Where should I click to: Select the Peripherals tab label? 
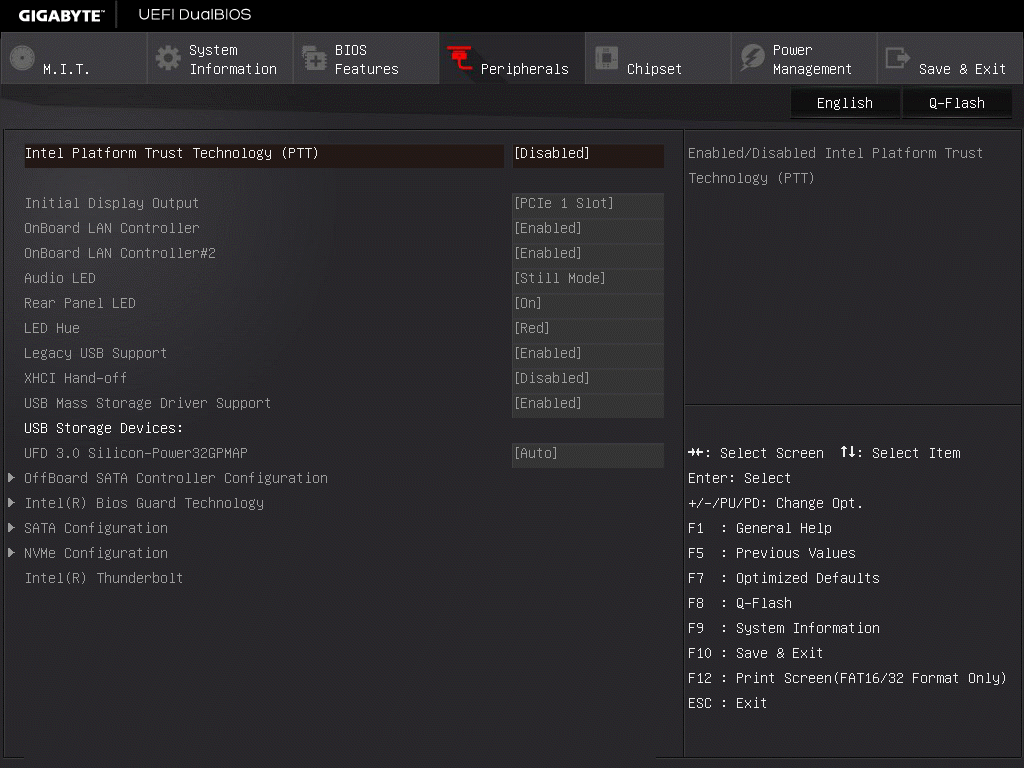pyautogui.click(x=524, y=69)
